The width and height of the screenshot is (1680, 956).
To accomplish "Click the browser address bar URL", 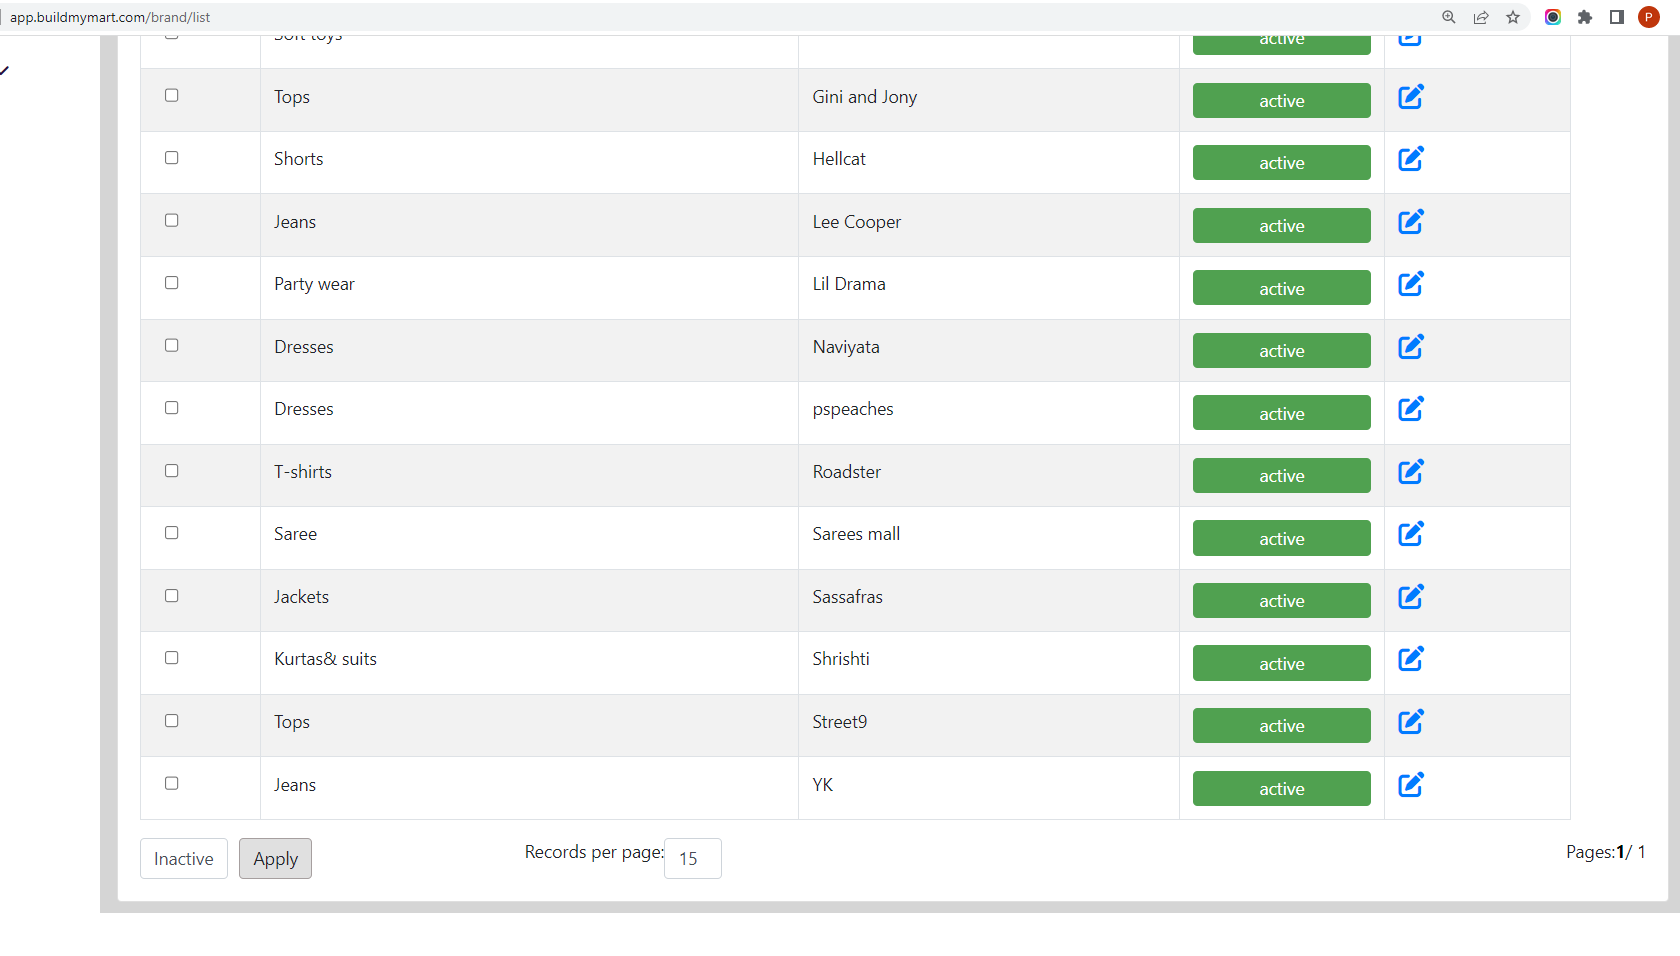I will (110, 17).
